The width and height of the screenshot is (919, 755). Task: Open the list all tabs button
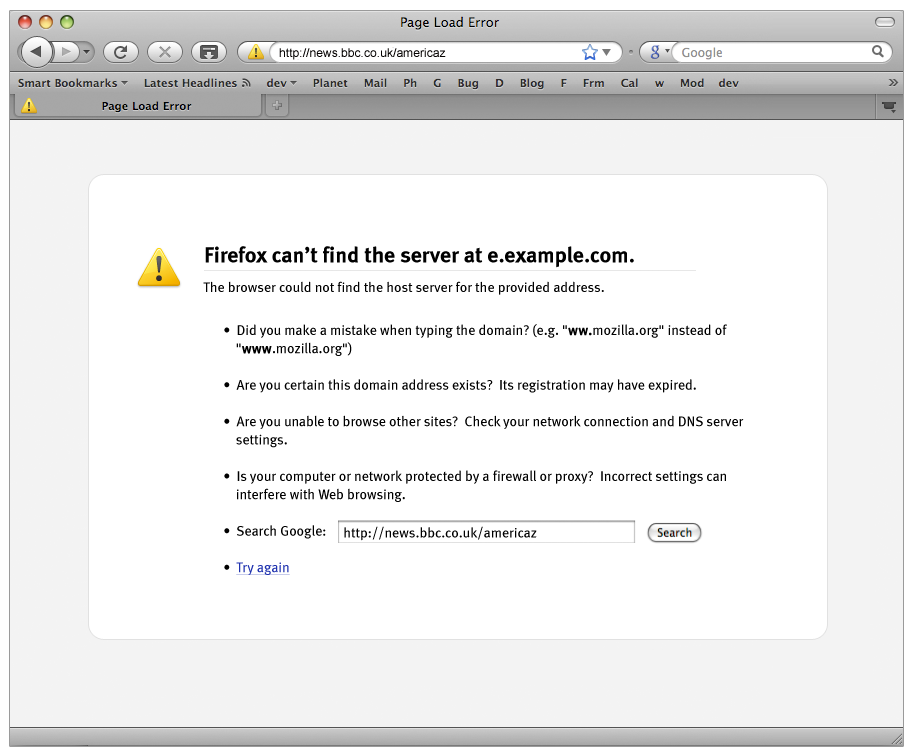[x=889, y=107]
